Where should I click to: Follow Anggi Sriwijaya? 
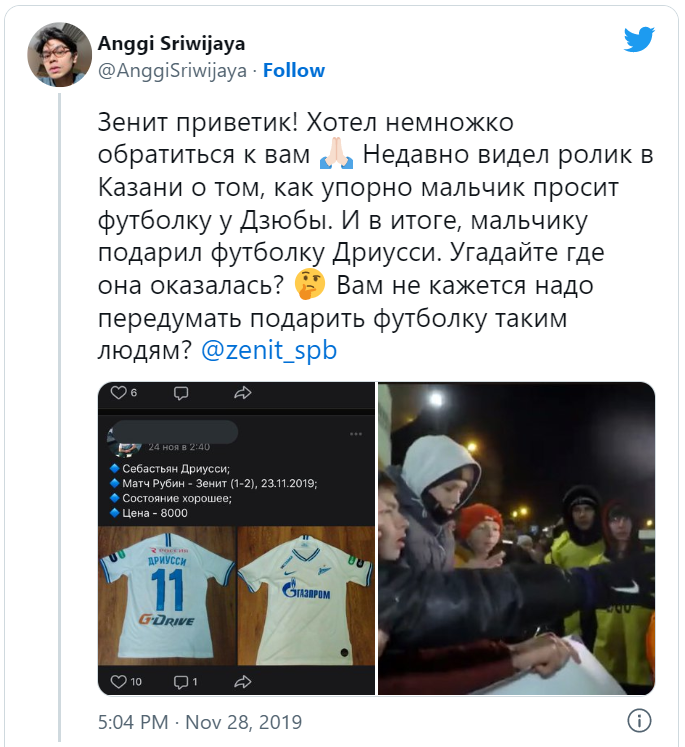pyautogui.click(x=294, y=71)
